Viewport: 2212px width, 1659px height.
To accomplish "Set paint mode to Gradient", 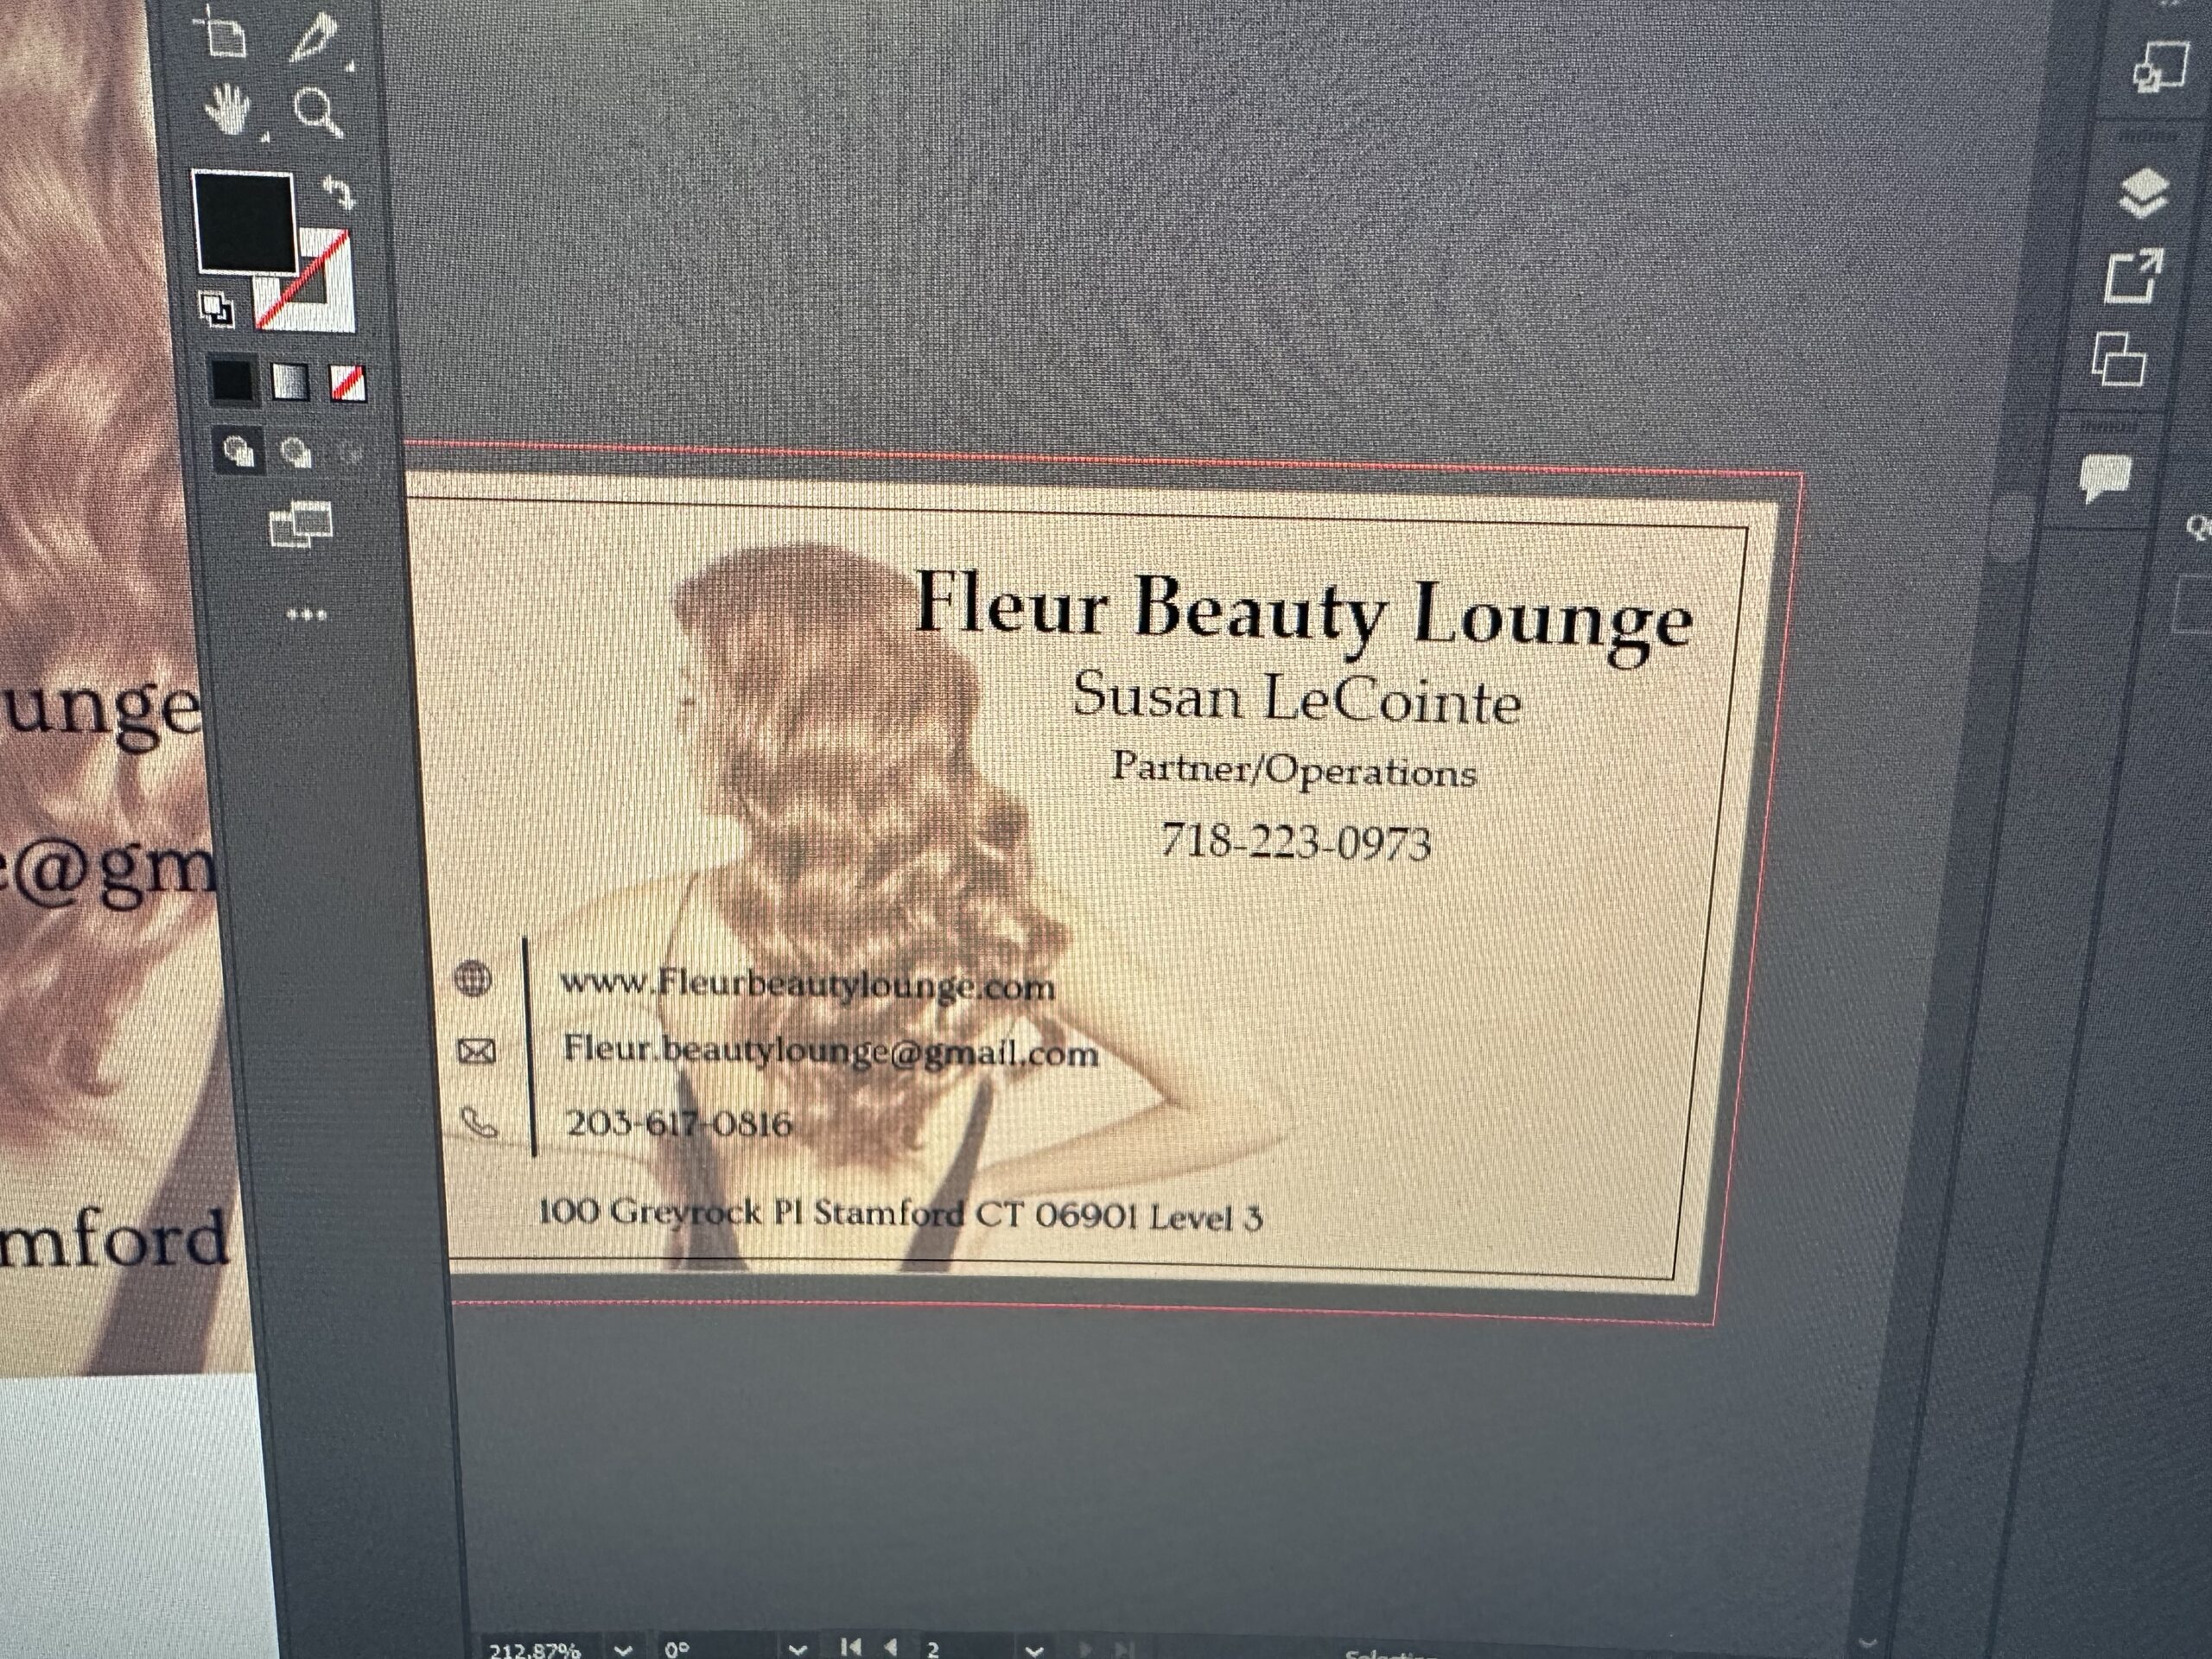I will click(x=290, y=381).
